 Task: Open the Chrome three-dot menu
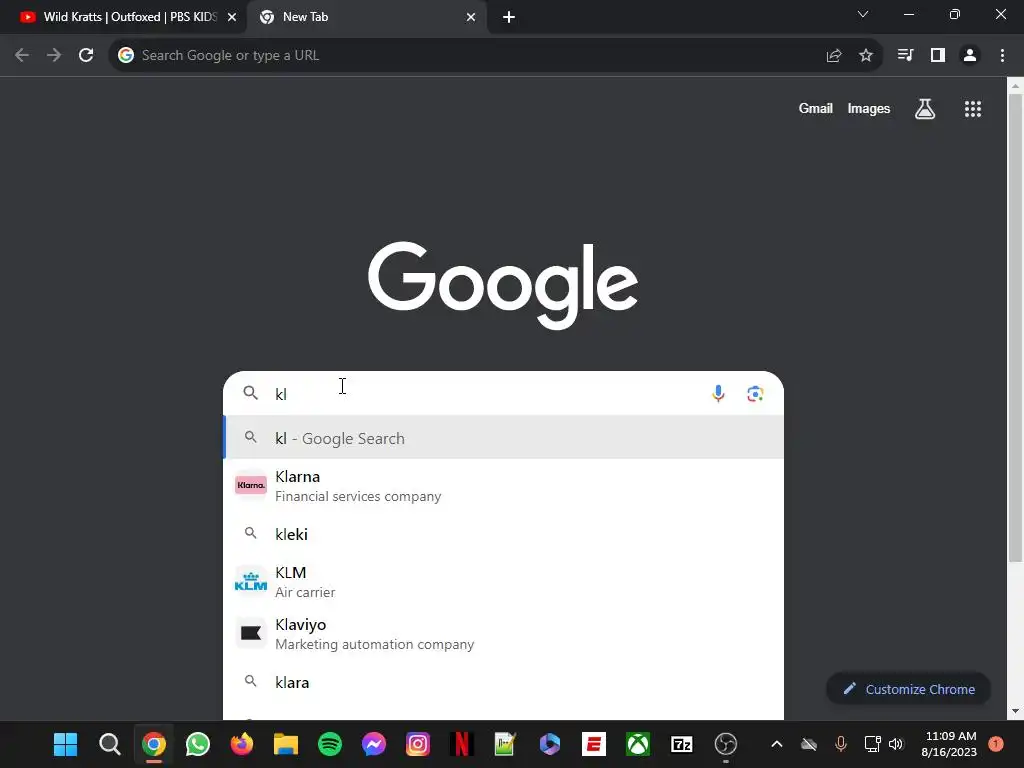[x=1002, y=56]
